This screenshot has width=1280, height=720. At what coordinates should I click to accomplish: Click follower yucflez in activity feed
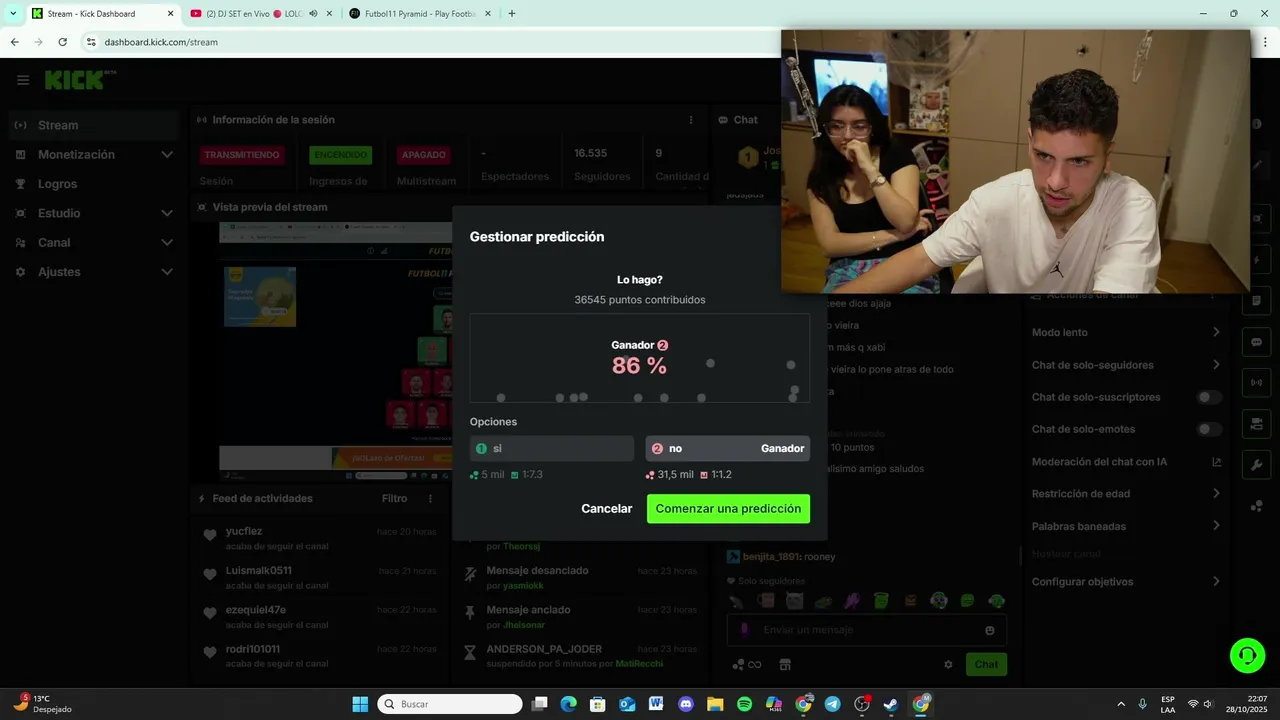244,531
